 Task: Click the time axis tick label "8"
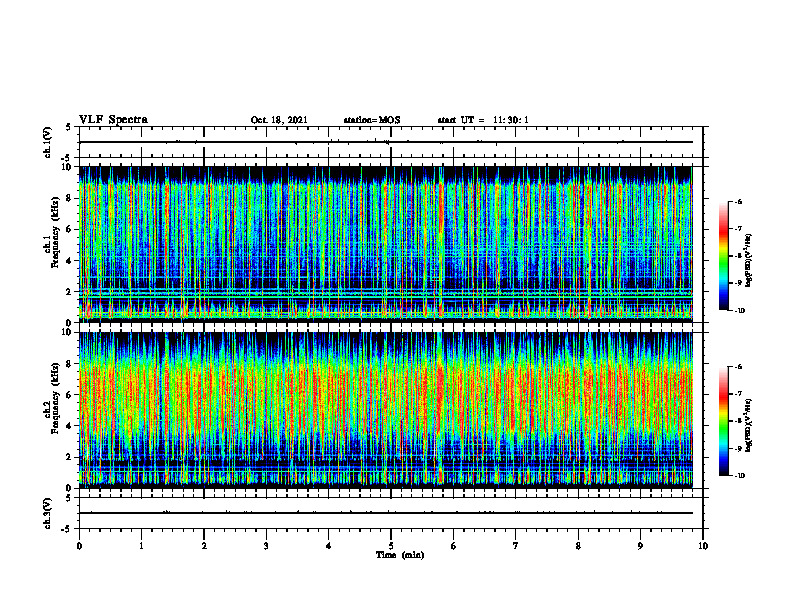[578, 546]
